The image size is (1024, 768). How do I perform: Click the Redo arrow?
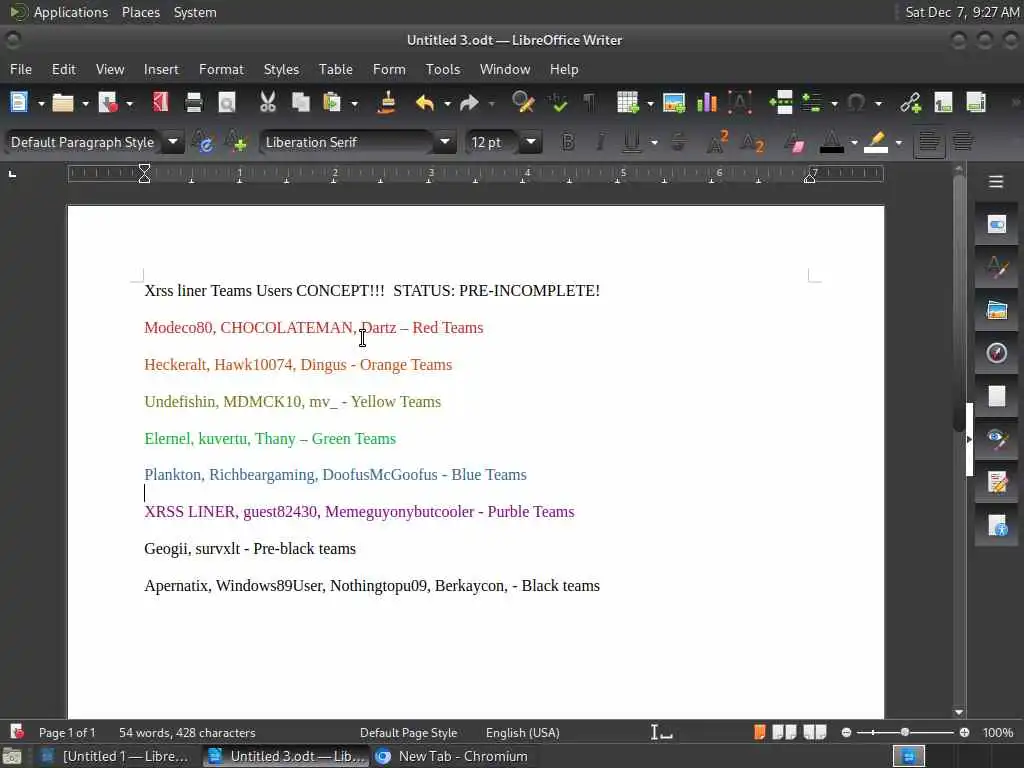(x=469, y=103)
